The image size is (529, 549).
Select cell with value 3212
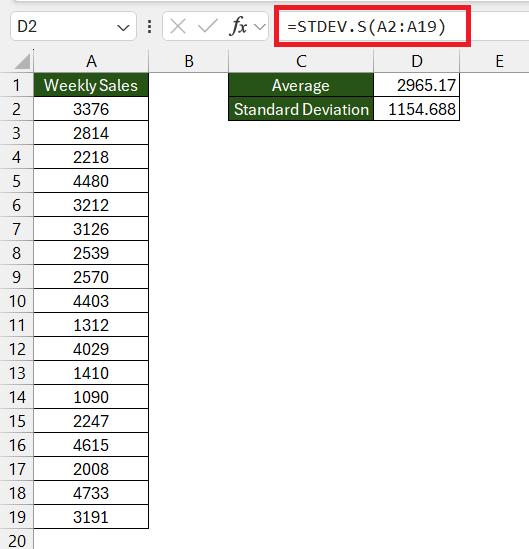91,205
